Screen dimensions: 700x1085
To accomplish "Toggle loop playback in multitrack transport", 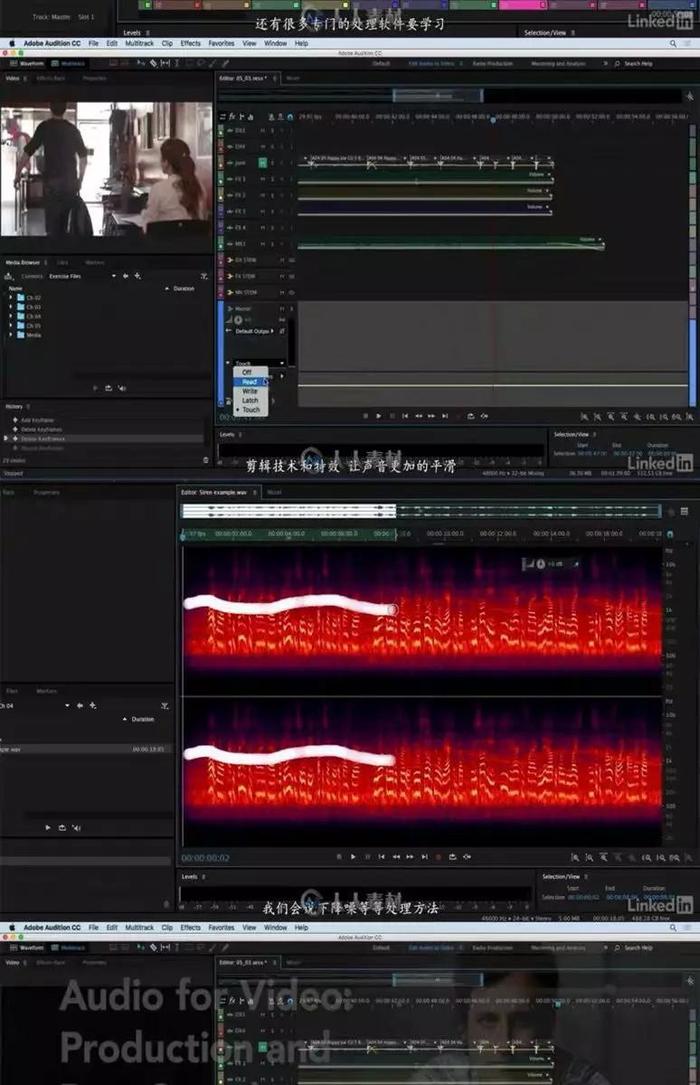I will 471,416.
